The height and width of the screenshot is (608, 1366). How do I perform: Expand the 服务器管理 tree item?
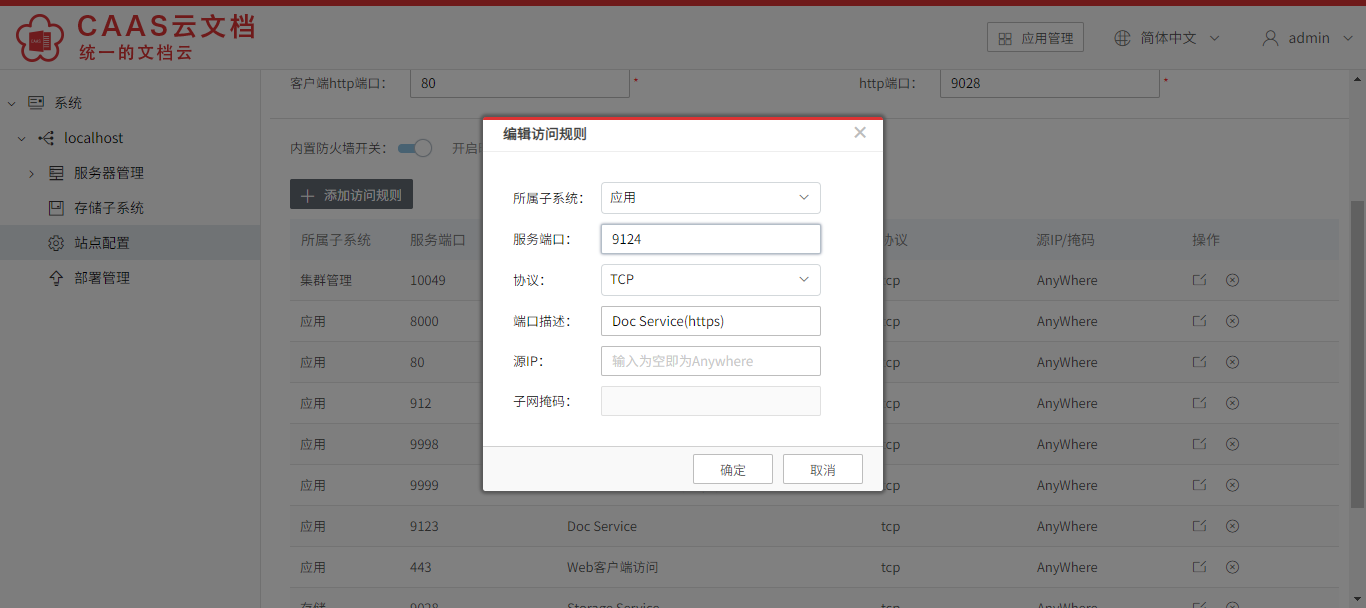click(31, 173)
